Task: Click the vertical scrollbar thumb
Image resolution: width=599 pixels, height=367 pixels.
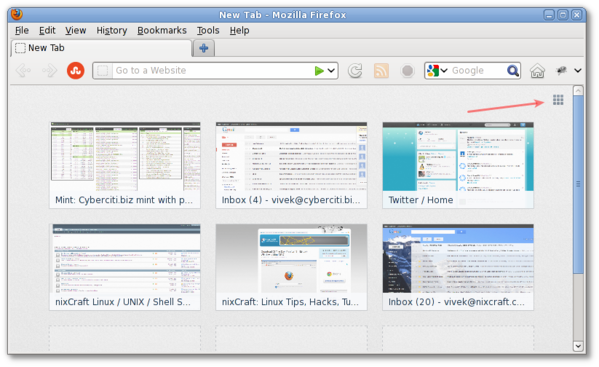Action: click(578, 184)
